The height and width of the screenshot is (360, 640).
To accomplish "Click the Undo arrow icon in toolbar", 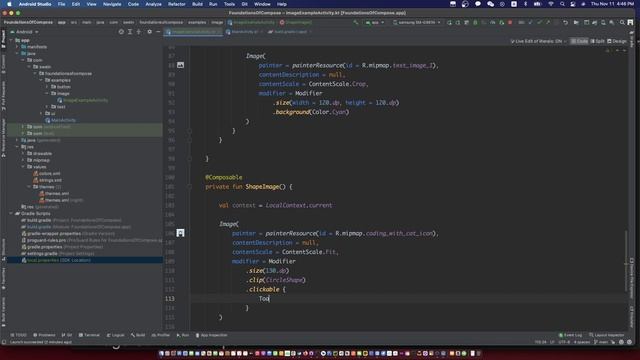I will (x=565, y=22).
